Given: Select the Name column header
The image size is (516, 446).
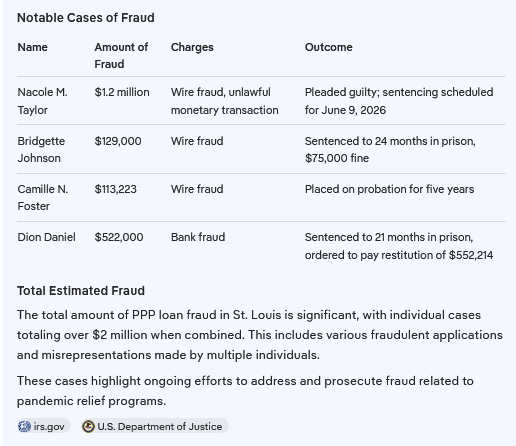Looking at the screenshot, I should coord(32,47).
